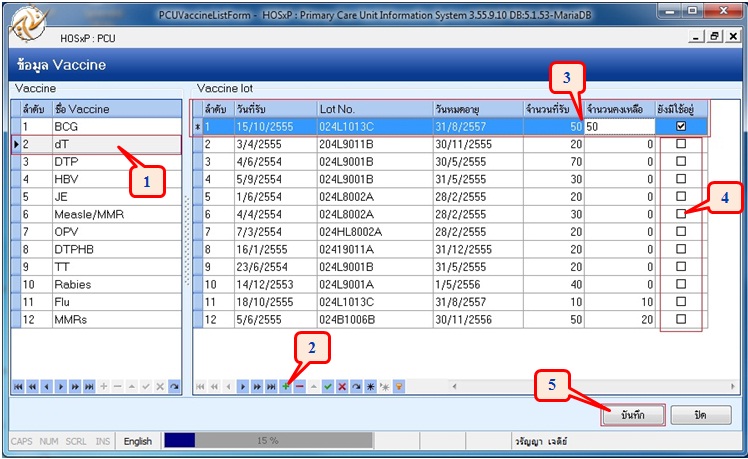Screen dimensions: 748x459
Task: Check in-use box for lot 024B1006B
Action: (x=681, y=319)
